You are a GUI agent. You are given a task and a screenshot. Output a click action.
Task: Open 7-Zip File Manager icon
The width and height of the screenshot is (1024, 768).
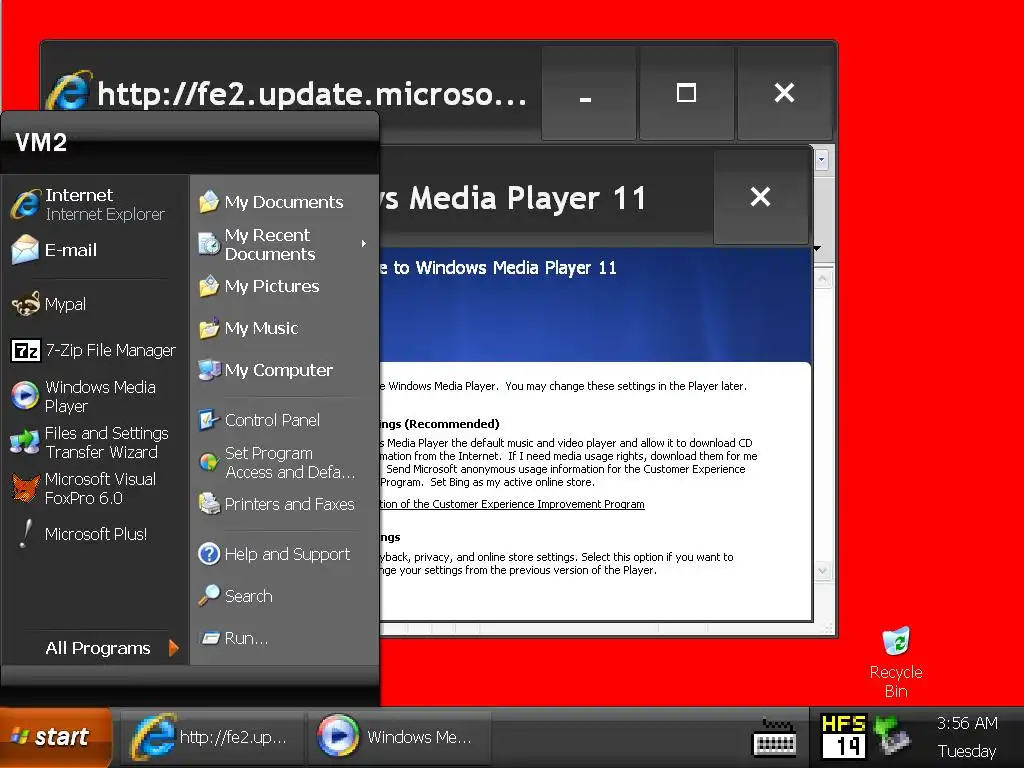(x=26, y=351)
